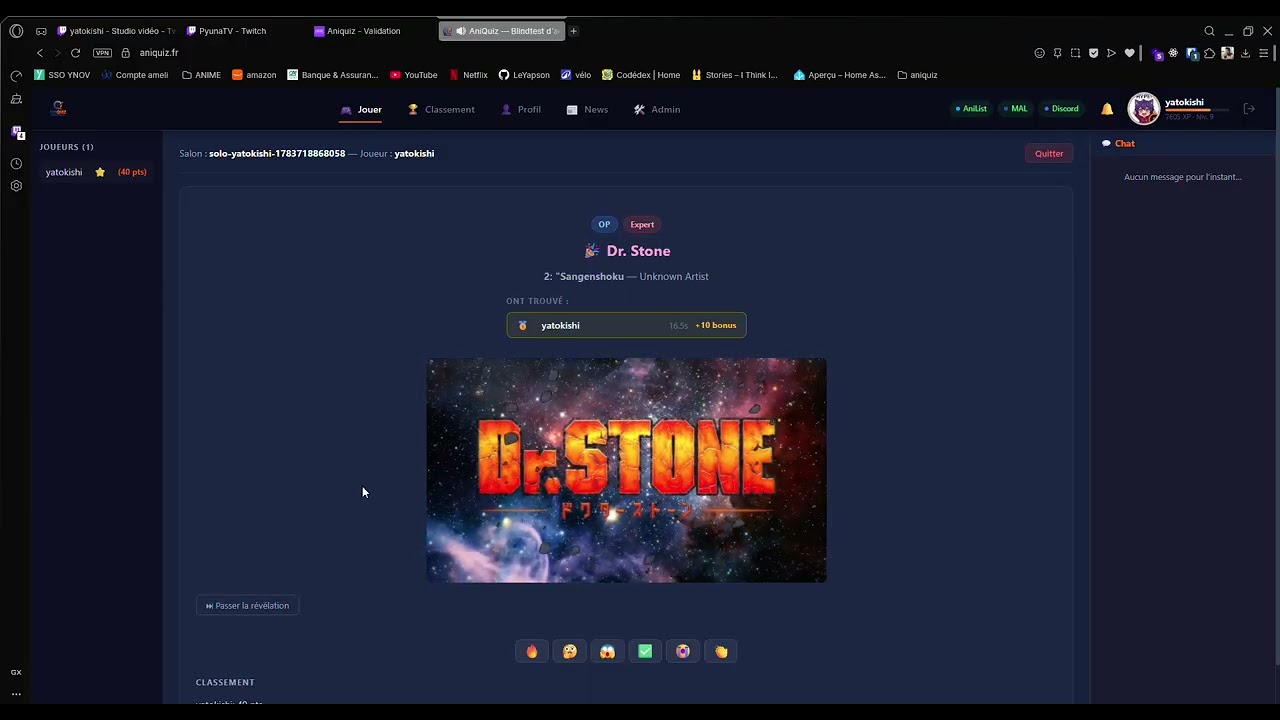Send the fire emoji reaction
Screen dimensions: 1280x720
coord(532,651)
